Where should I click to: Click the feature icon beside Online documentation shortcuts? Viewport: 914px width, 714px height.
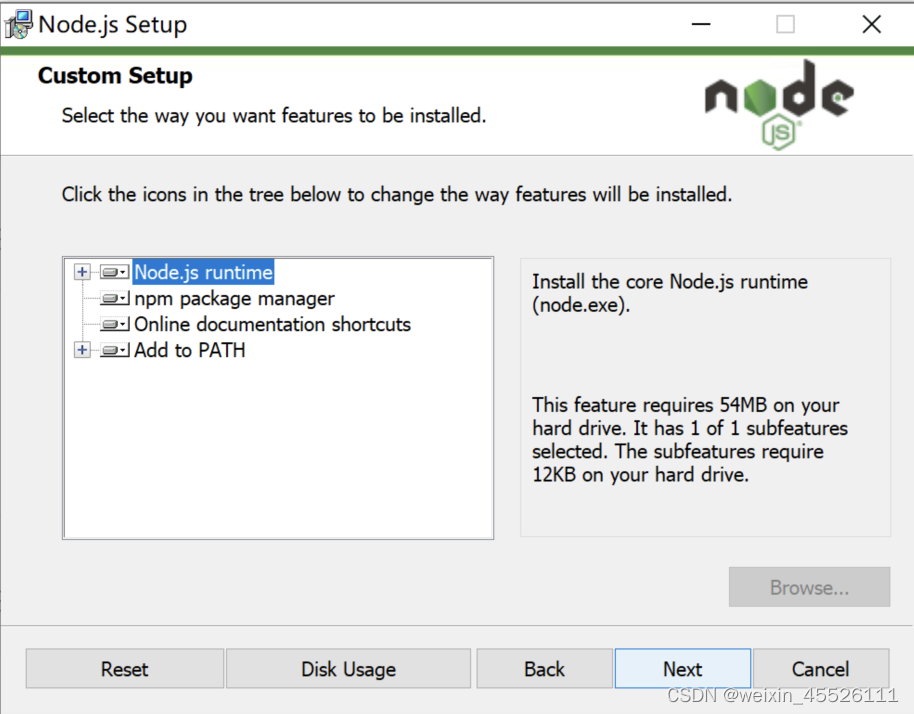coord(115,324)
